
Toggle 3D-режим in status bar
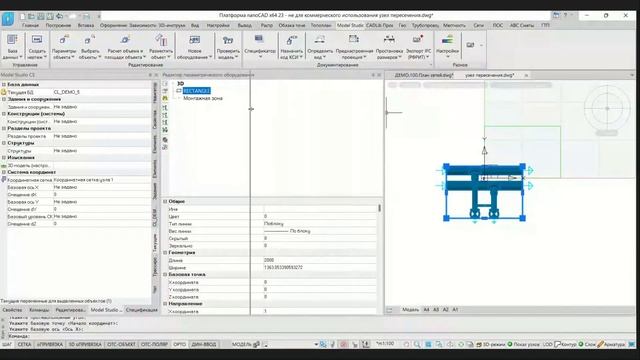(491, 344)
